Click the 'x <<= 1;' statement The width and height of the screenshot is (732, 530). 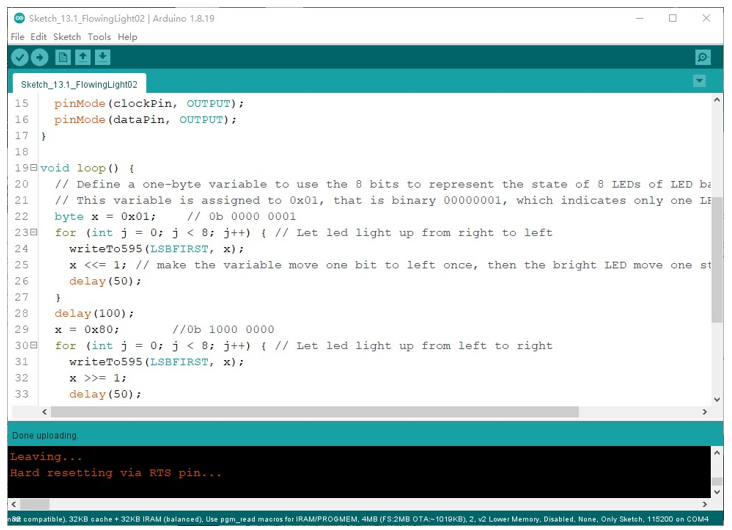[x=98, y=265]
